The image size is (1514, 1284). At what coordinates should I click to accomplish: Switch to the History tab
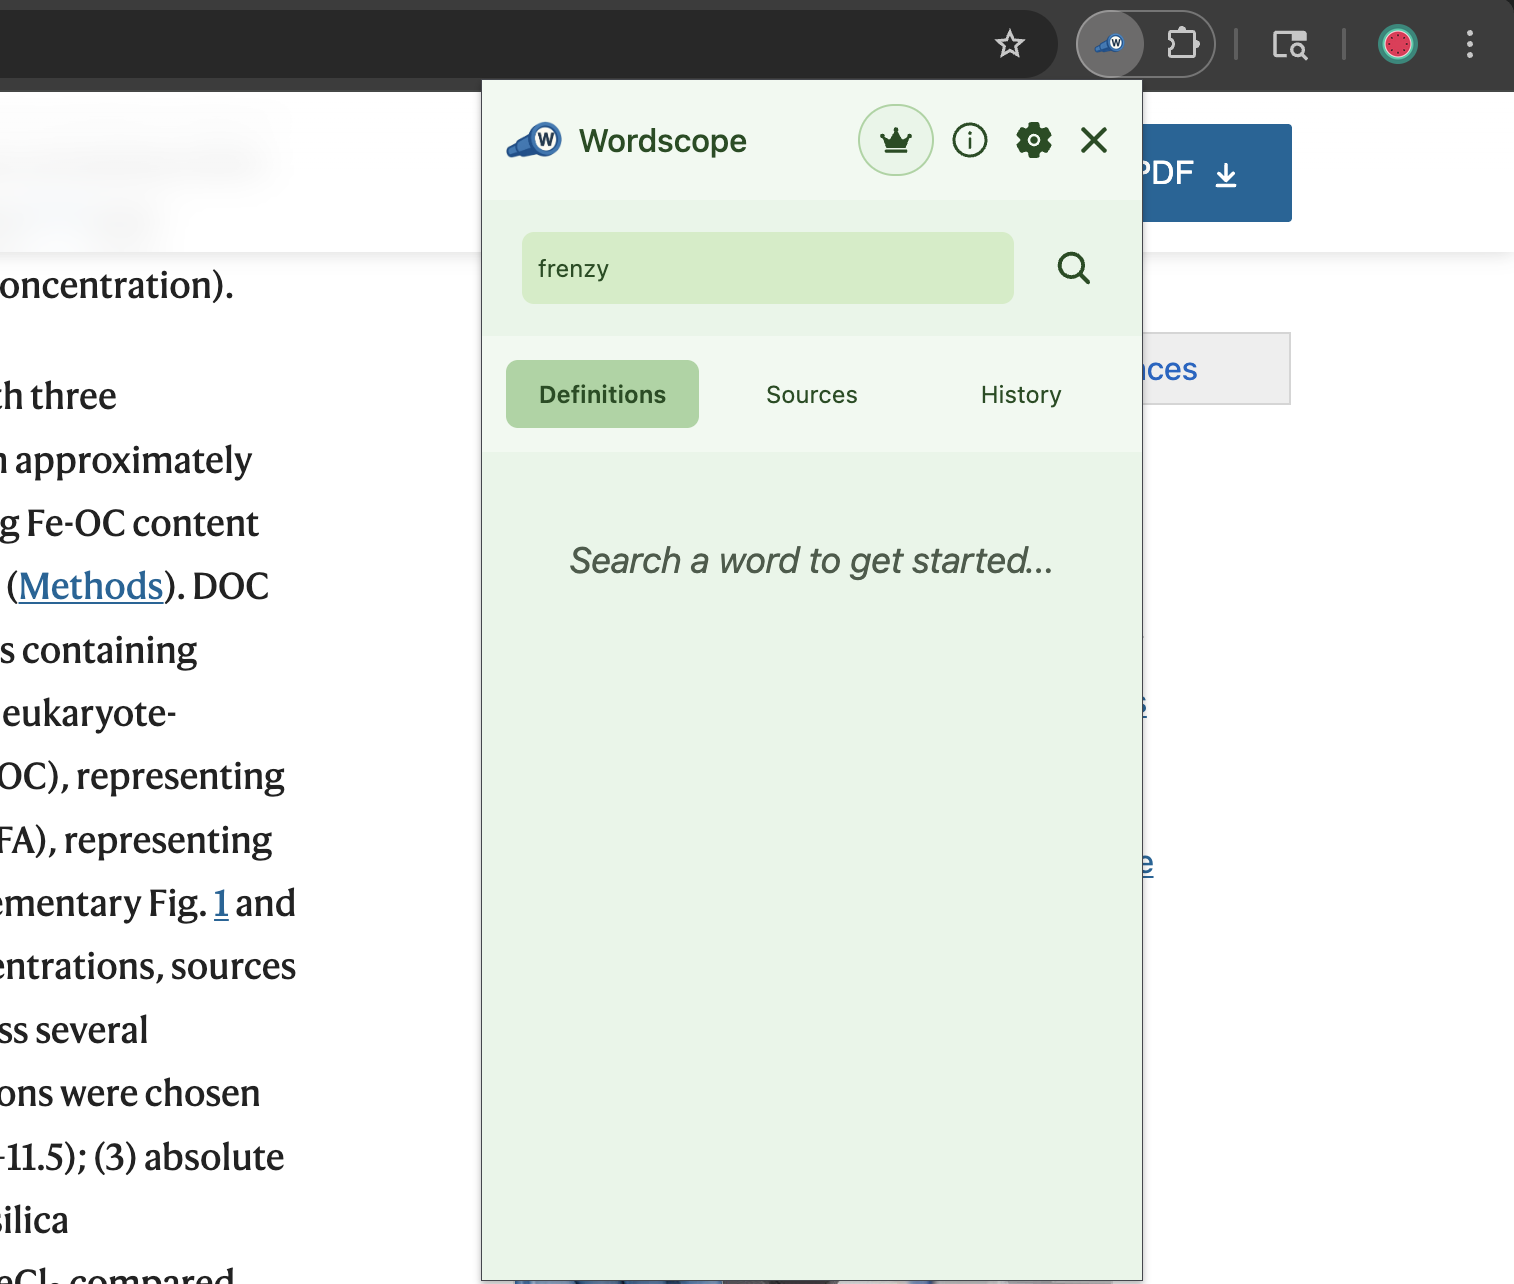1020,394
